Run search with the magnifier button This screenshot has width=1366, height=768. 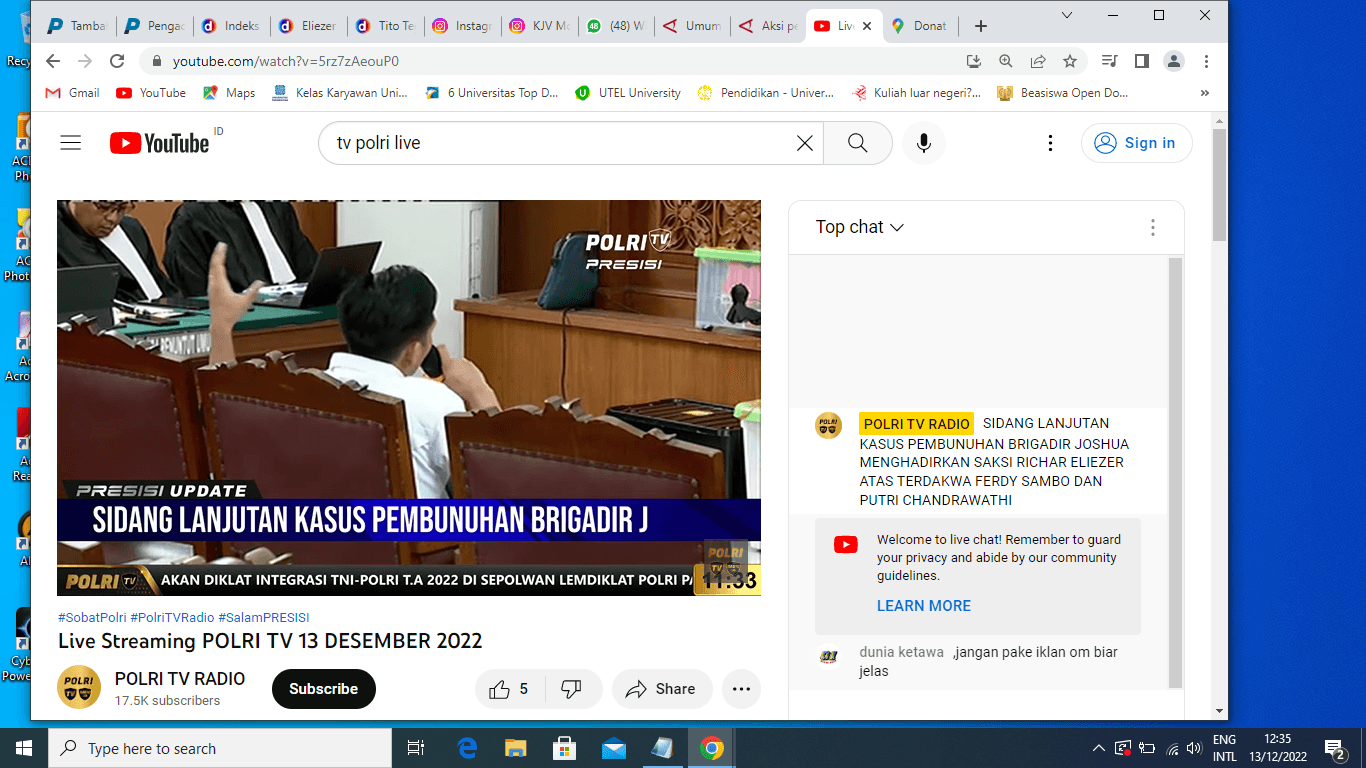tap(857, 143)
